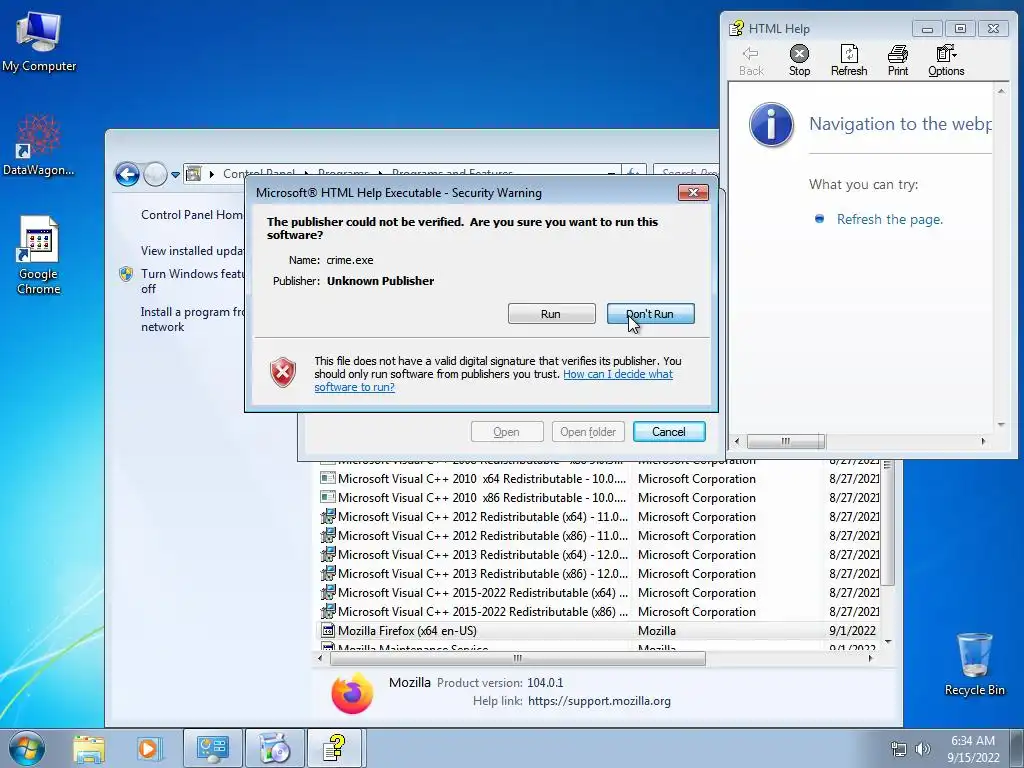Click 'Refresh the page.' link in HTML Help

point(889,219)
